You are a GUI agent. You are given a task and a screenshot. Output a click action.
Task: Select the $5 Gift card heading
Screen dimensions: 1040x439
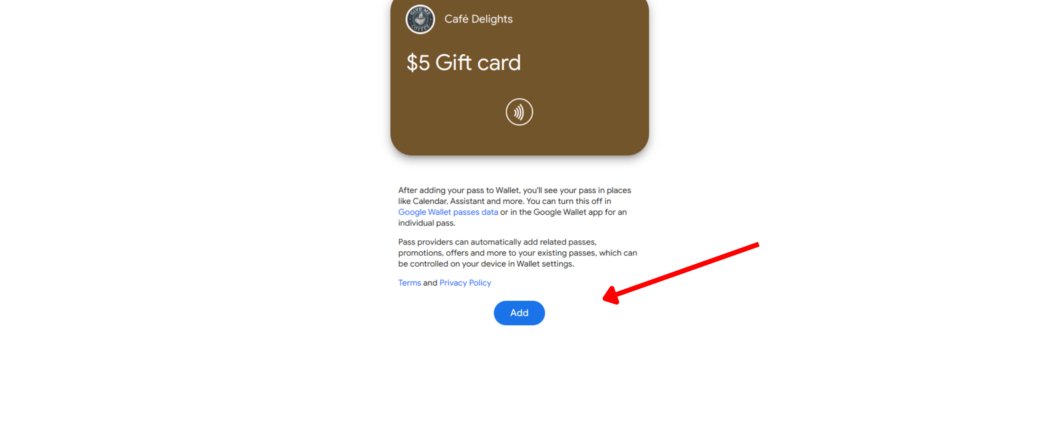[464, 63]
